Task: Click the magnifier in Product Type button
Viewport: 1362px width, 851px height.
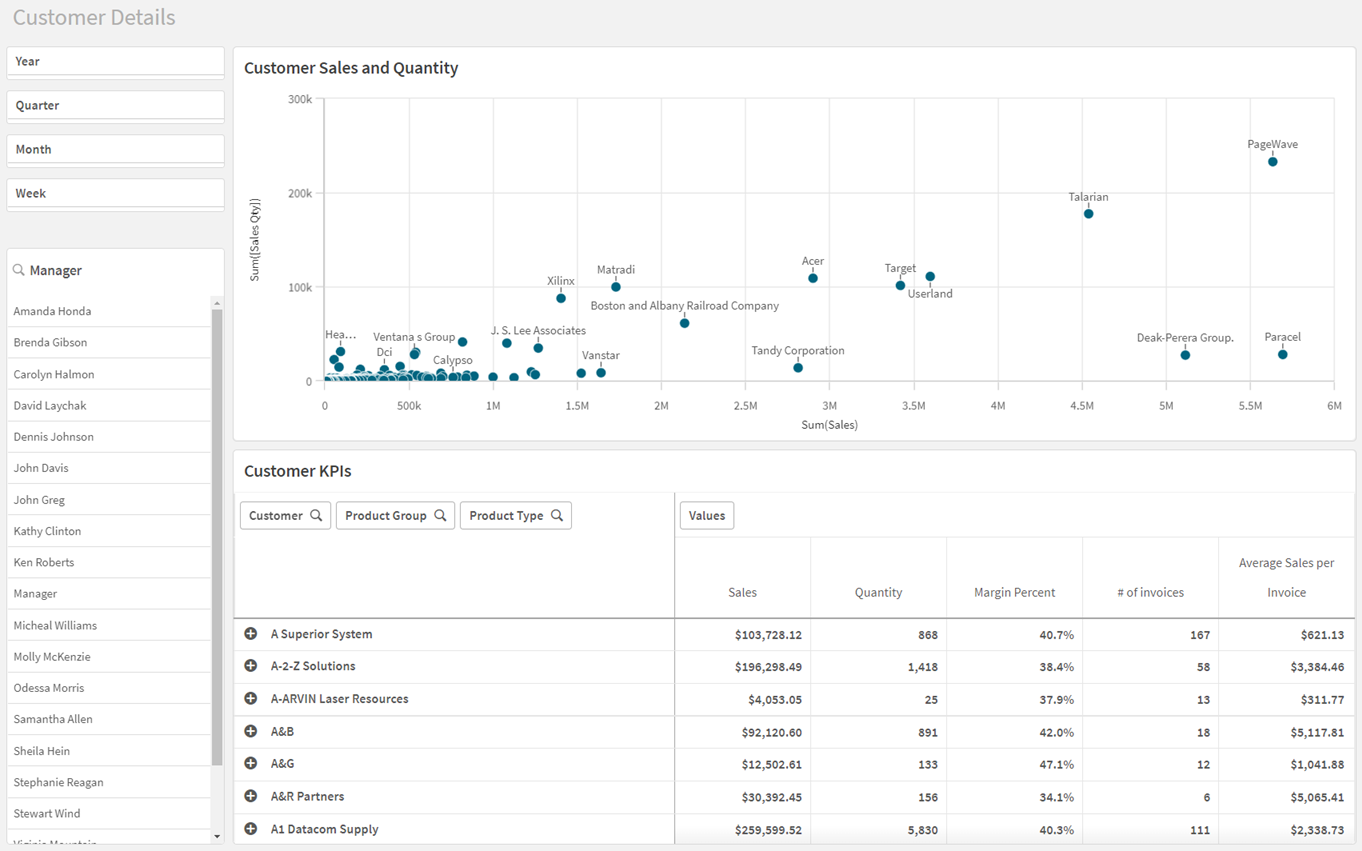Action: (x=557, y=516)
